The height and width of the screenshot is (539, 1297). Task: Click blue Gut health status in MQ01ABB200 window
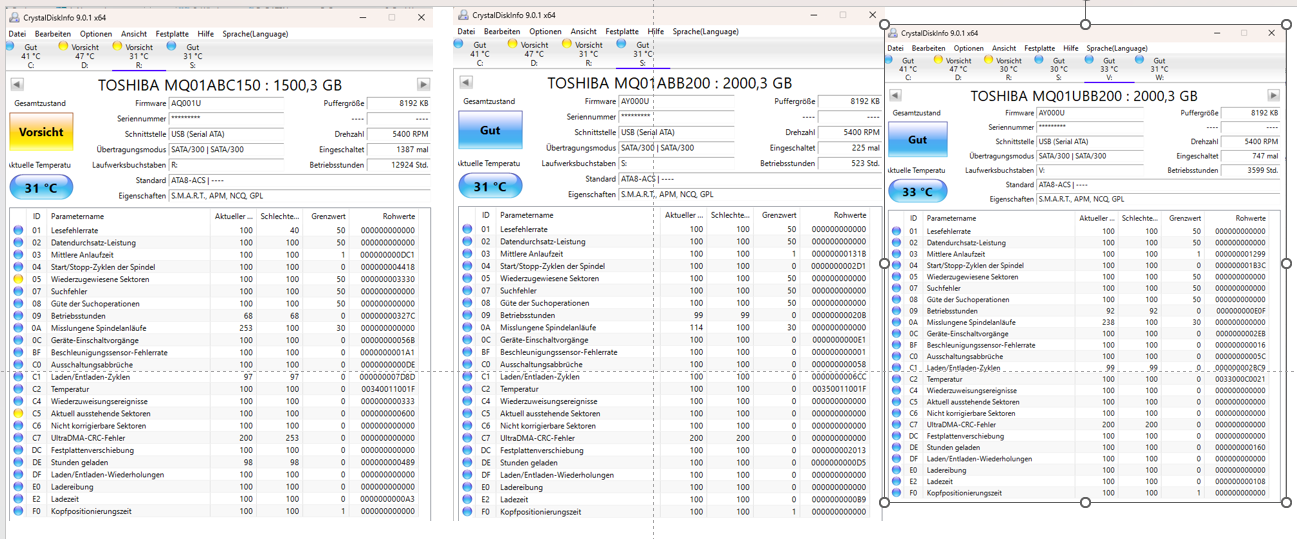pos(490,130)
